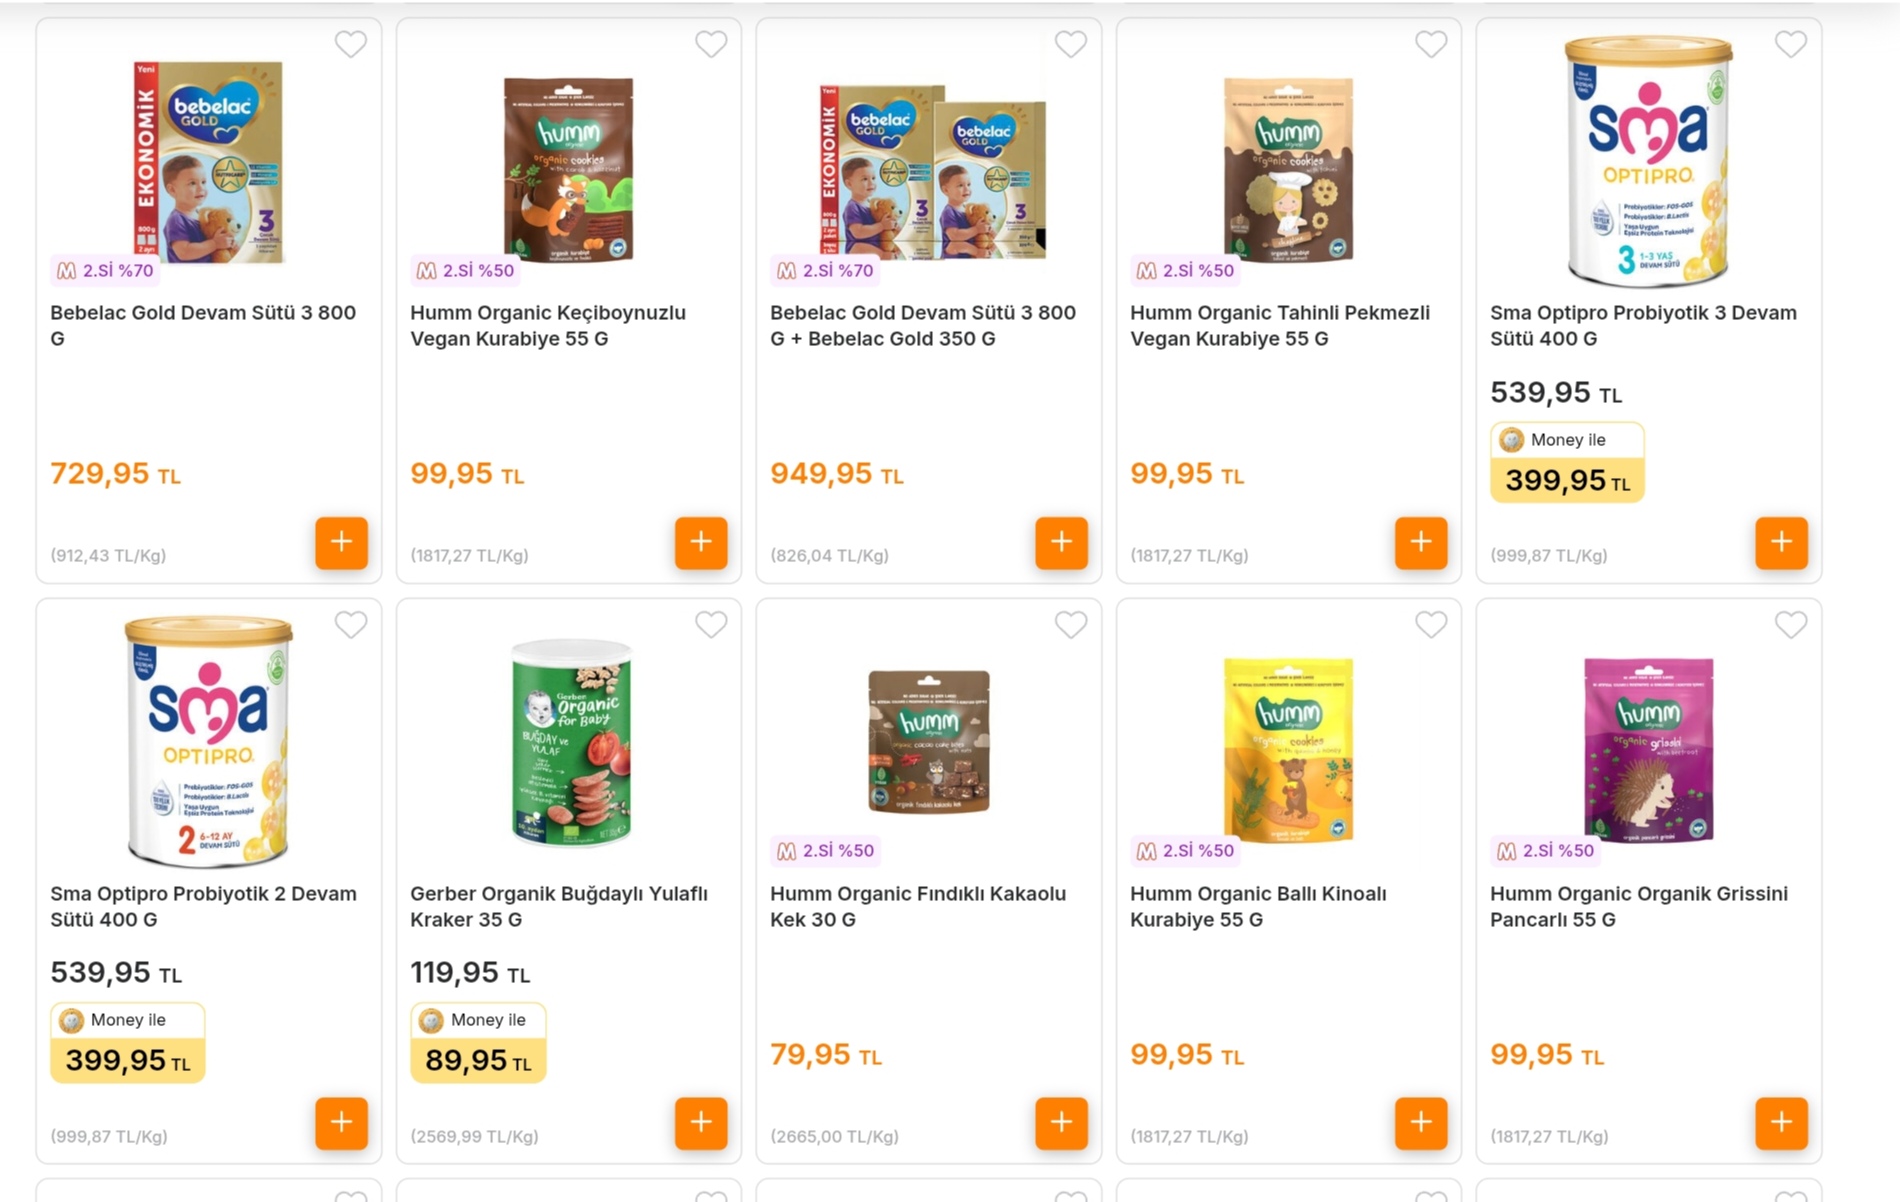1900x1202 pixels.
Task: Toggle favorite on Humm Tahinli Pekmezli Kurabiye
Action: [x=1431, y=44]
